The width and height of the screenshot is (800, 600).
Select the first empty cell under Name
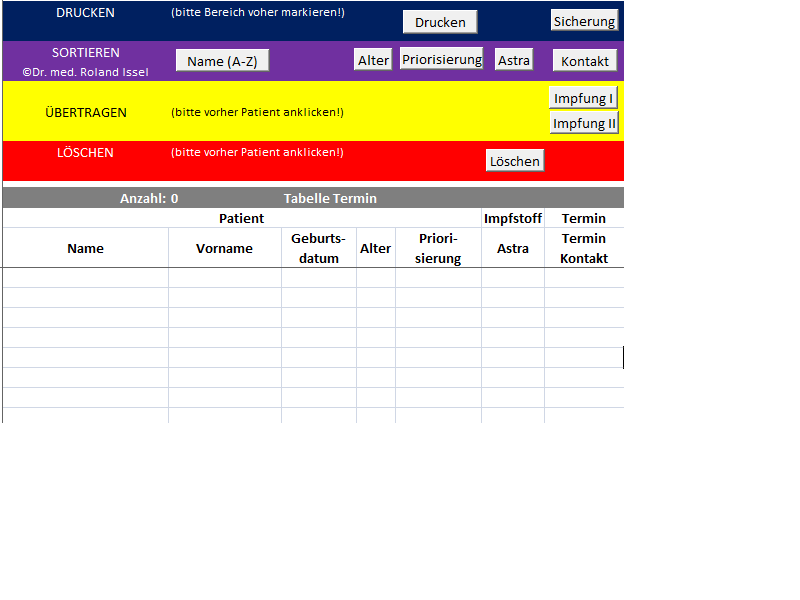[85, 278]
